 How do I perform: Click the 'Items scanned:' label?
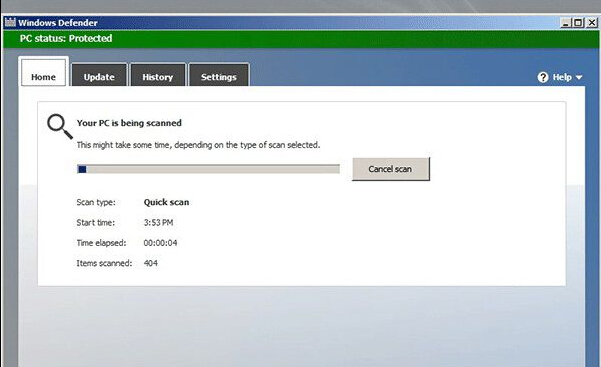(x=104, y=263)
